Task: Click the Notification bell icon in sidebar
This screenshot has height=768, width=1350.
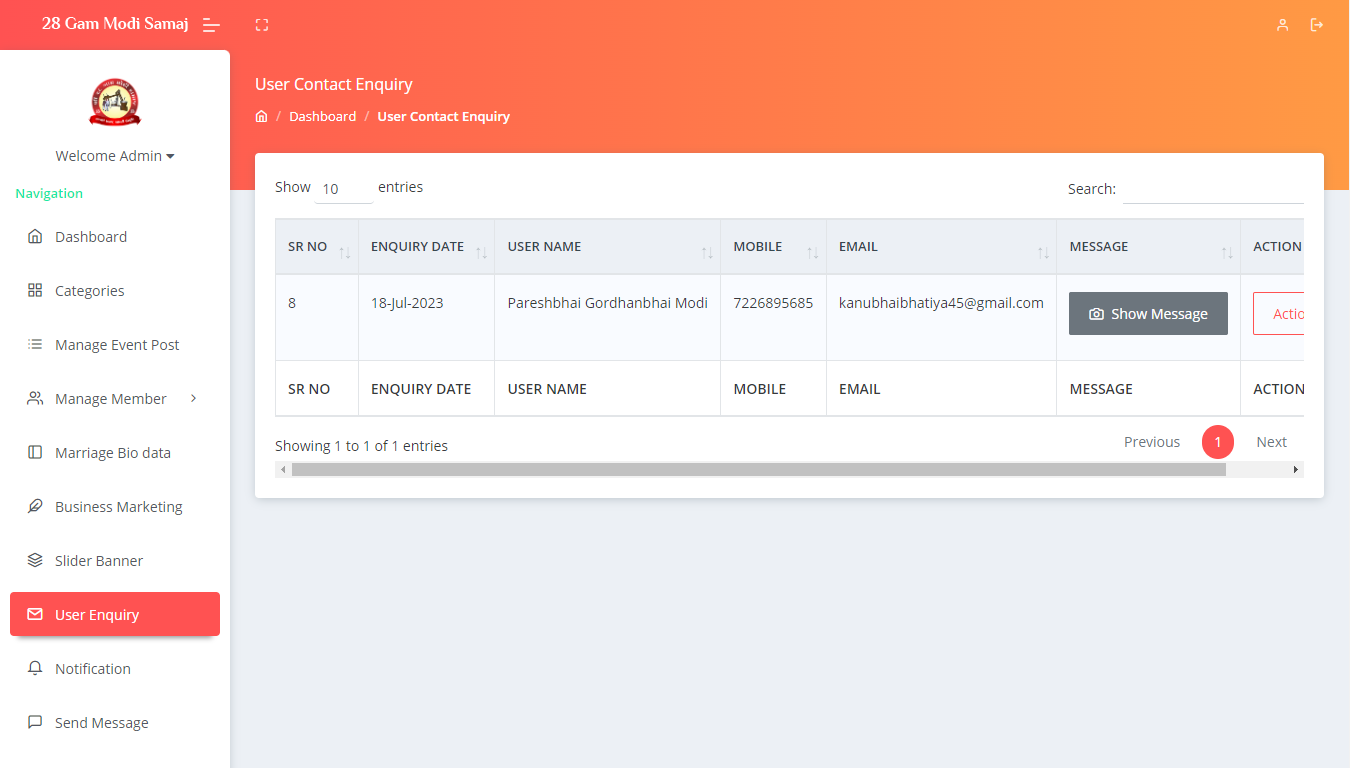Action: click(x=35, y=668)
